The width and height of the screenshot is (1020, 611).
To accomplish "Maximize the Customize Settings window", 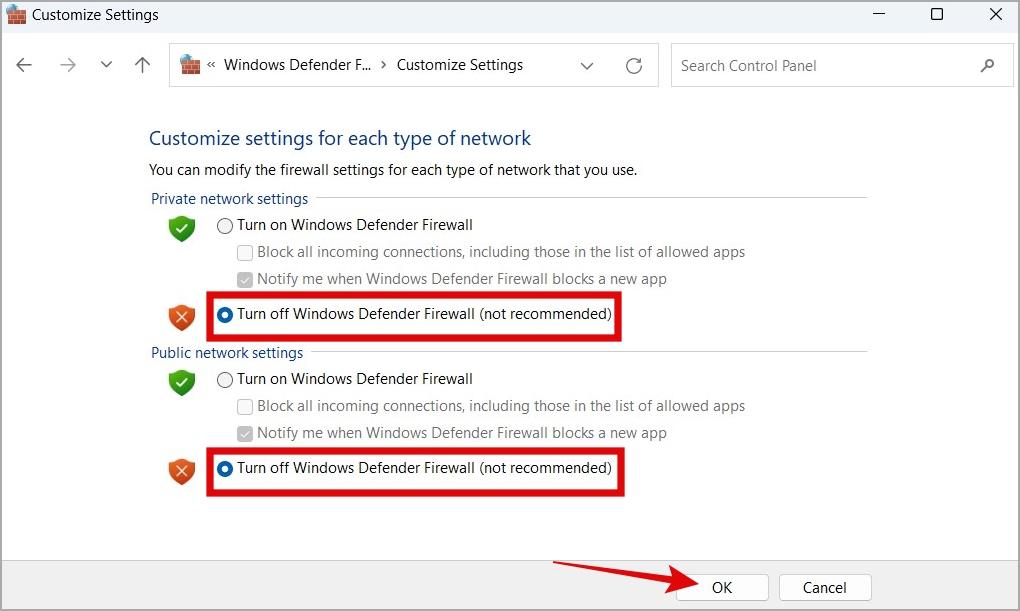I will pos(937,14).
